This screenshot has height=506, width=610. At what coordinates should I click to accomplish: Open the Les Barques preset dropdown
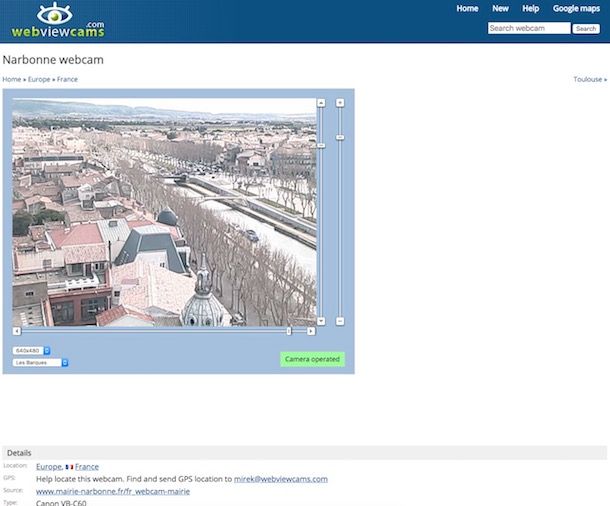tap(40, 363)
